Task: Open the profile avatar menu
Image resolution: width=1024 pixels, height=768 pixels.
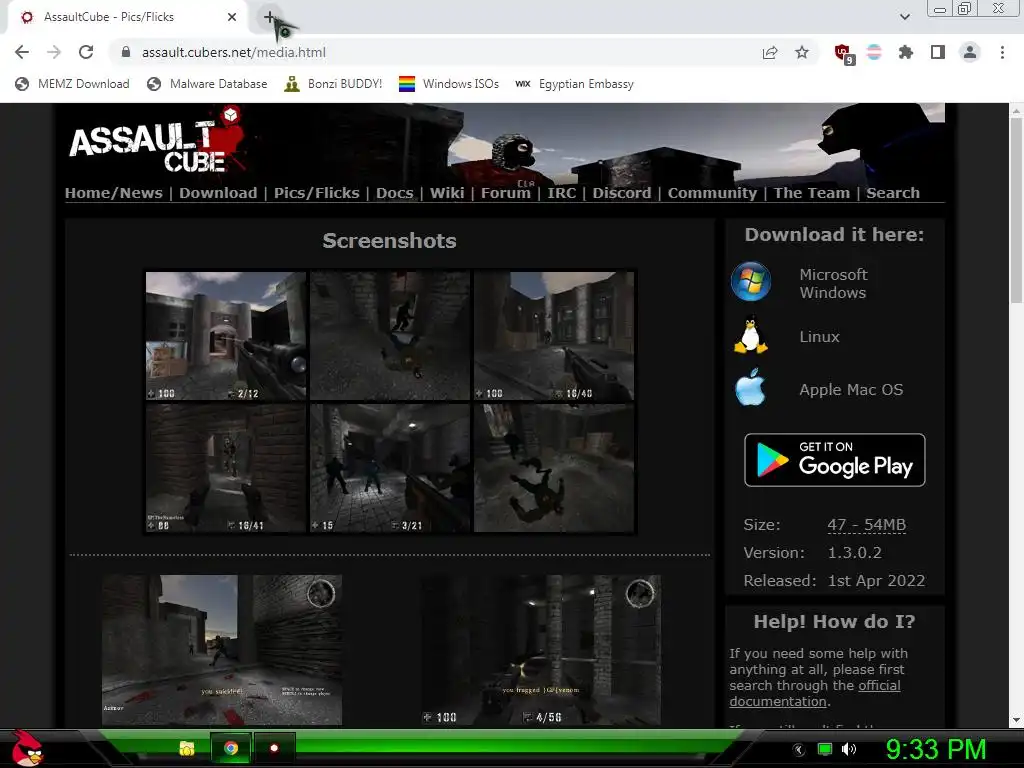Action: click(x=970, y=52)
